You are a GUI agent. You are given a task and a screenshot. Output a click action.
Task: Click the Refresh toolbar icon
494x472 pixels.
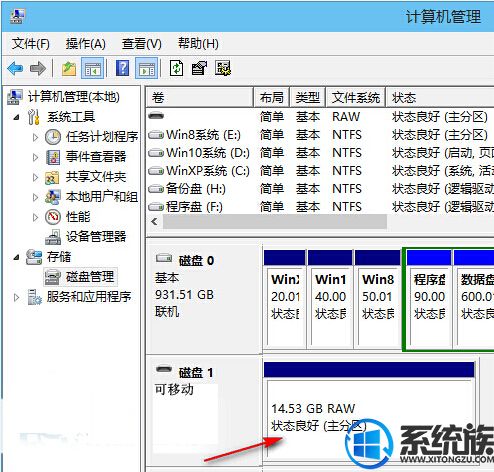coord(176,68)
